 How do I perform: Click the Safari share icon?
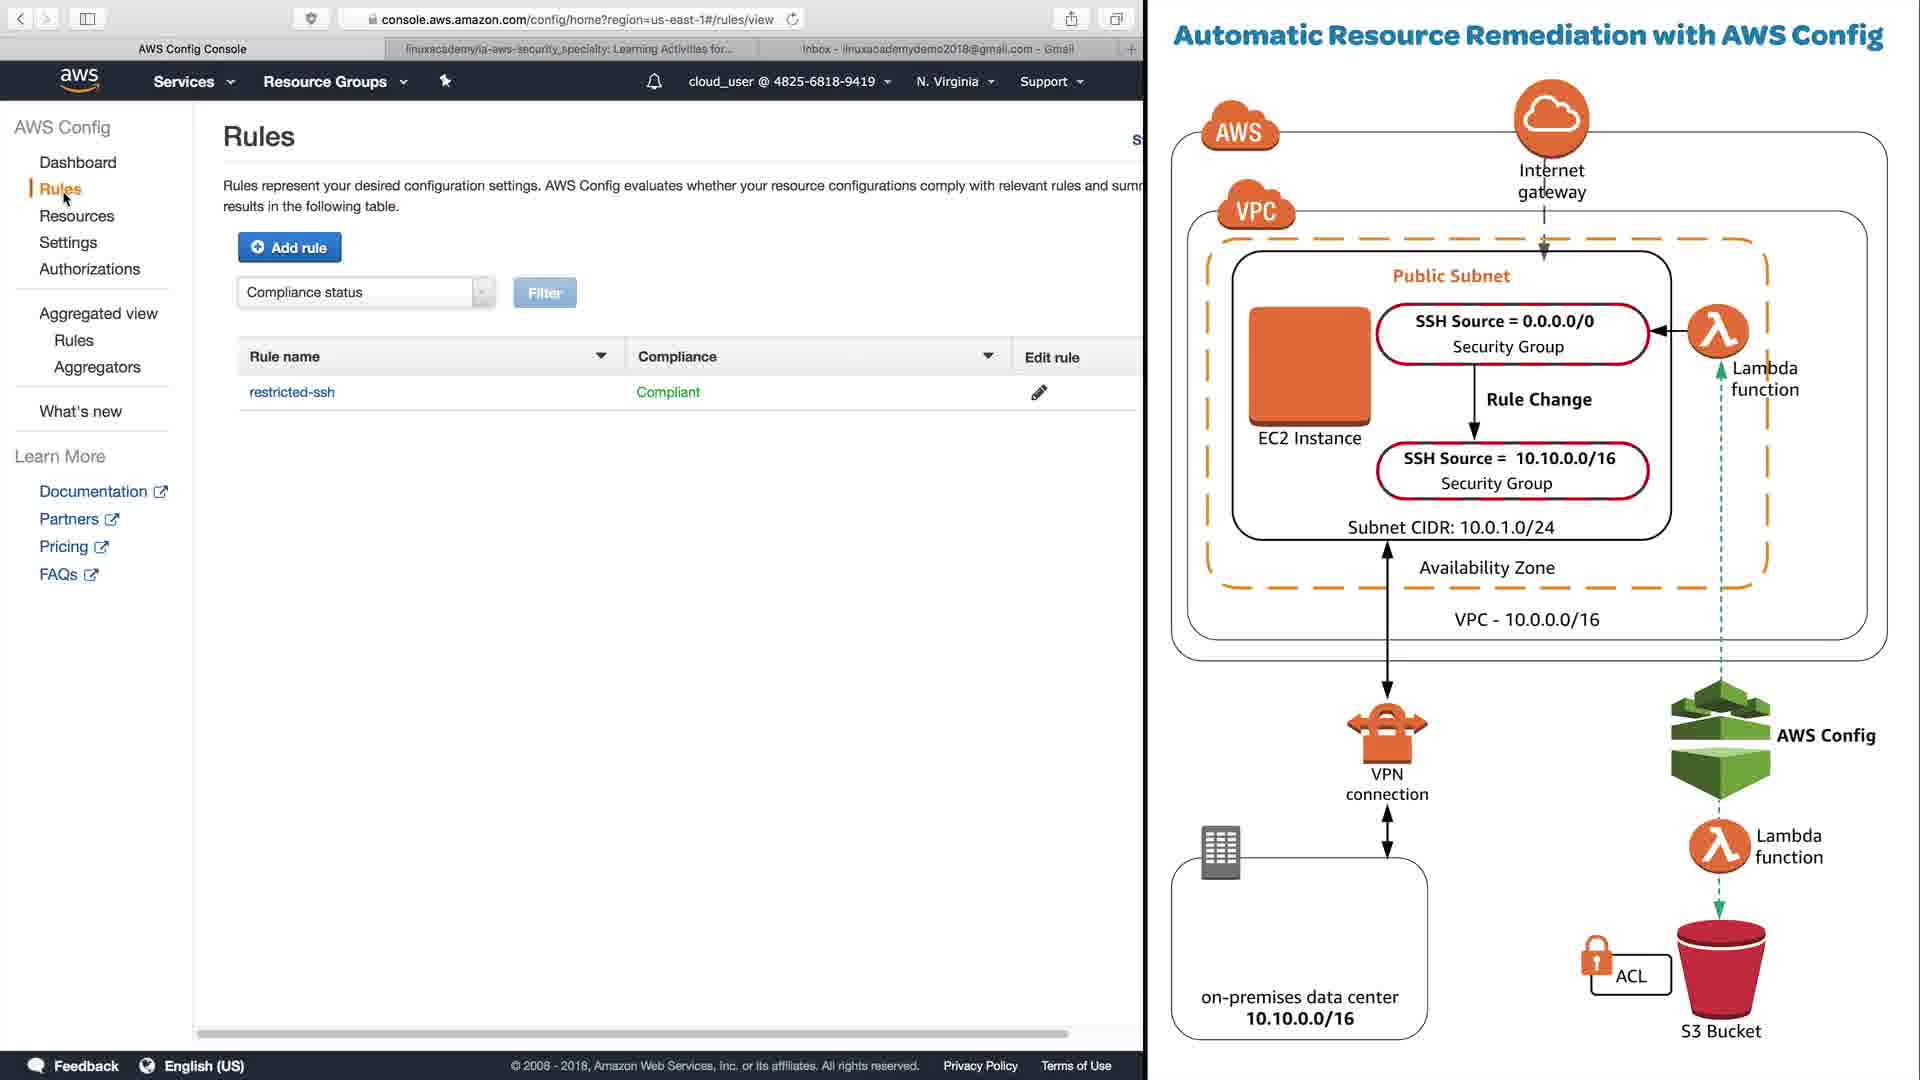click(1071, 19)
